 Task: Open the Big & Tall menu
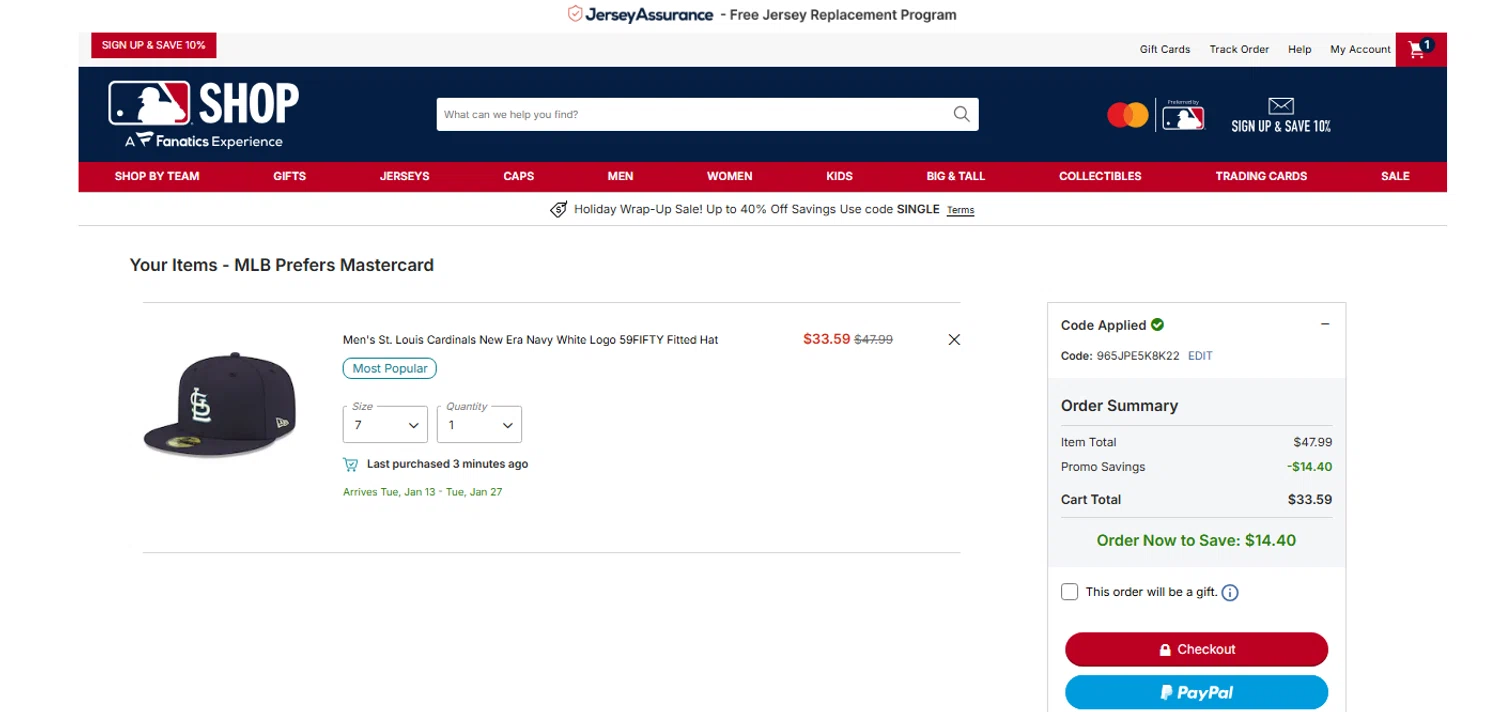tap(956, 176)
